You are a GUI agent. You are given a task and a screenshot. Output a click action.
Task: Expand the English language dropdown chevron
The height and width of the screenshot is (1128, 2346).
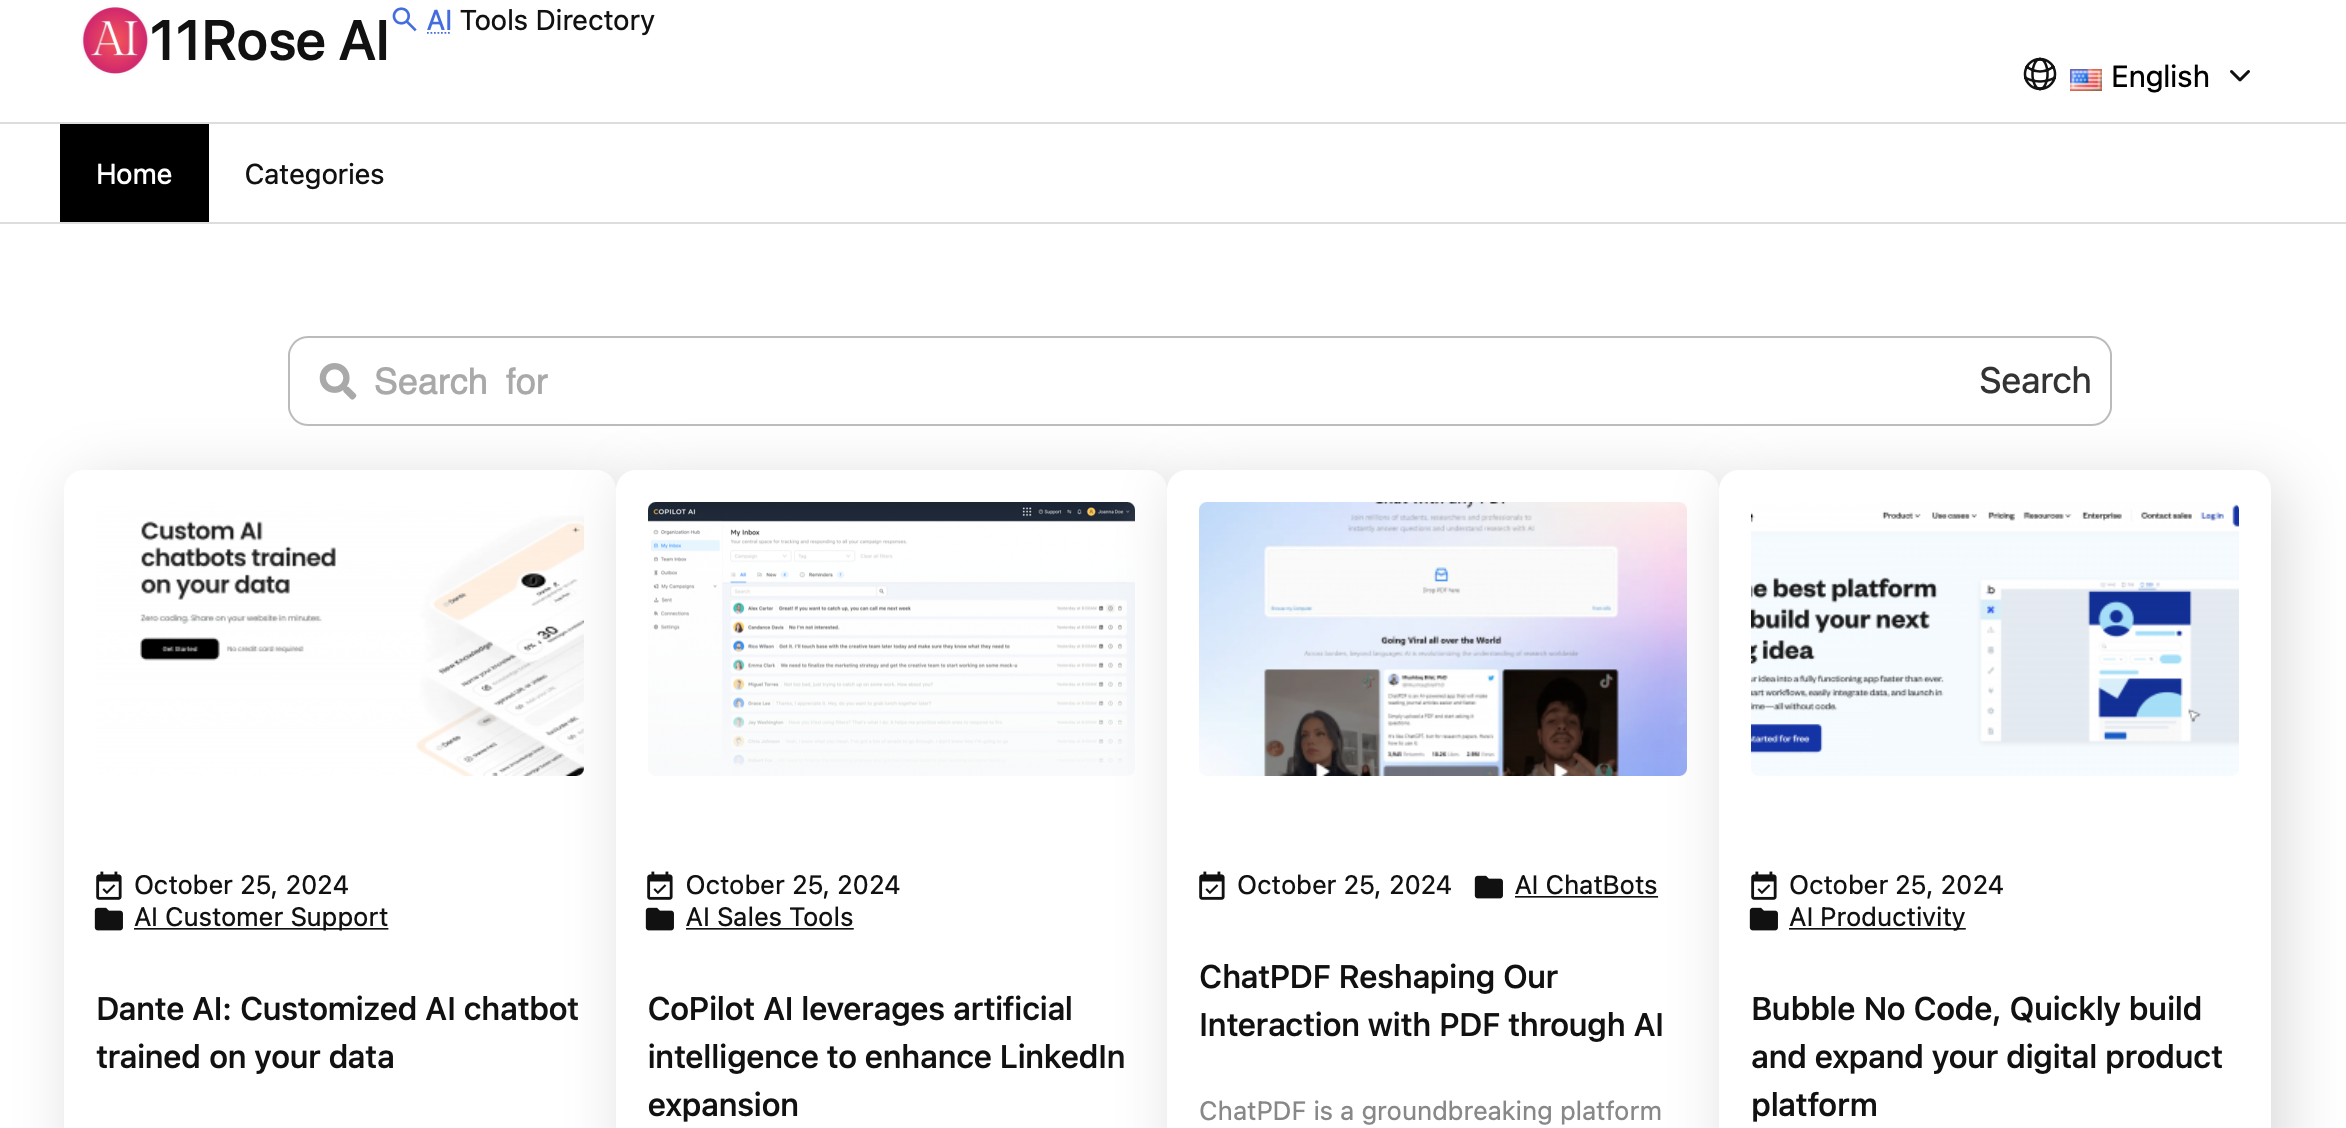(x=2240, y=76)
